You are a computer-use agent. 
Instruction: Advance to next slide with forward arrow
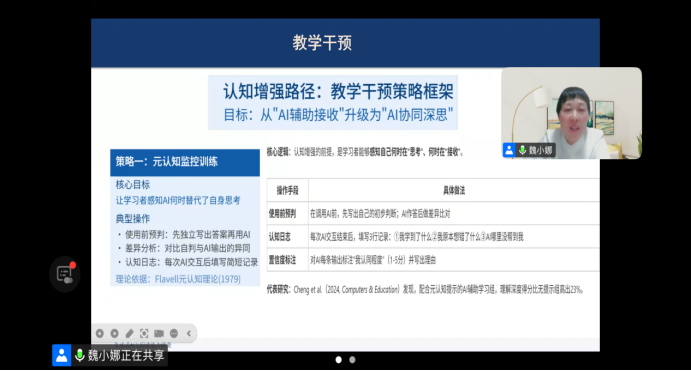point(115,334)
